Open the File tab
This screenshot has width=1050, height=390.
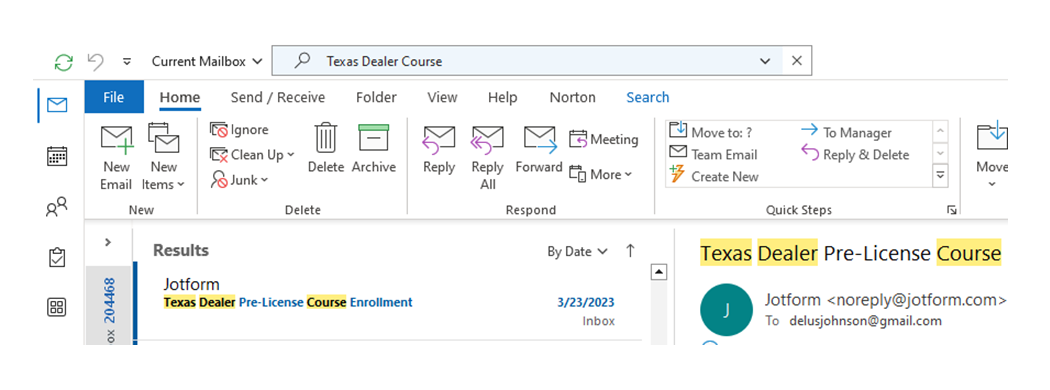tap(114, 97)
